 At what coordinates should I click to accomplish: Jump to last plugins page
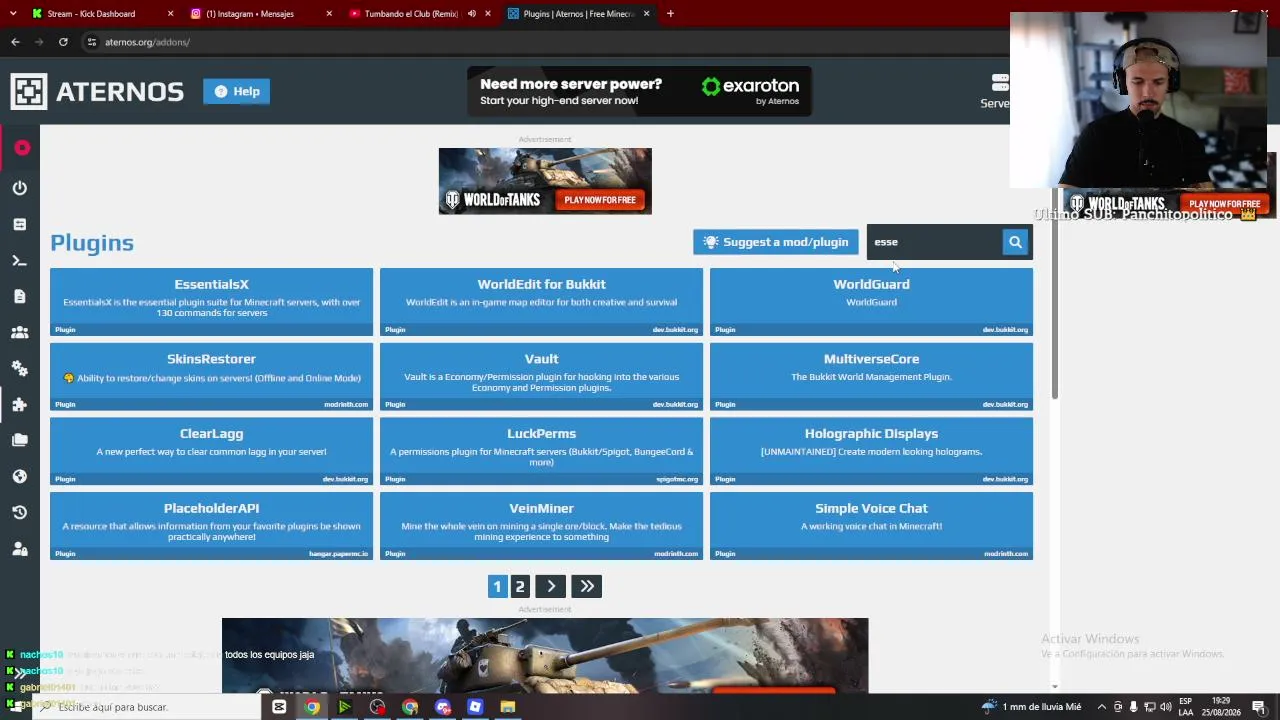(587, 587)
